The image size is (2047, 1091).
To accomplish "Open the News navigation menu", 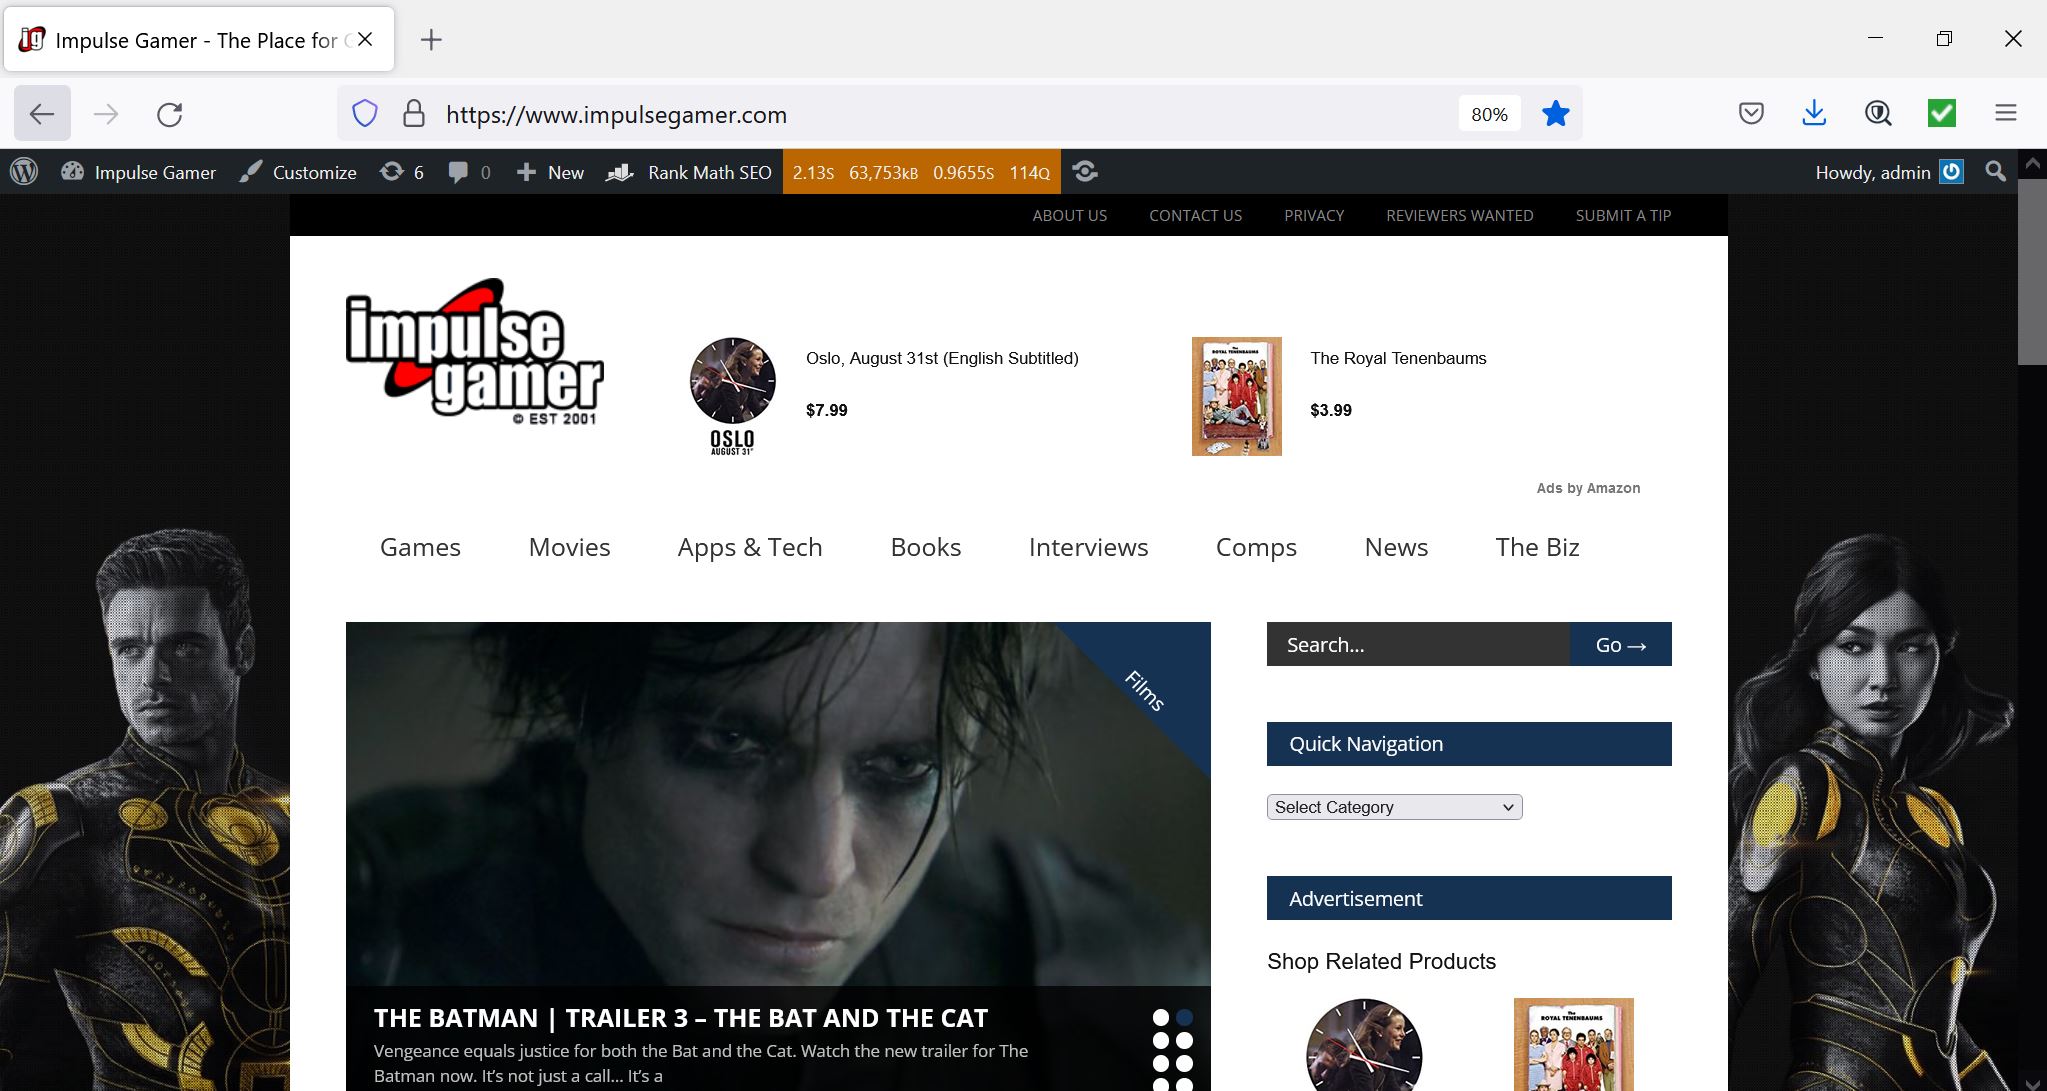I will tap(1396, 547).
